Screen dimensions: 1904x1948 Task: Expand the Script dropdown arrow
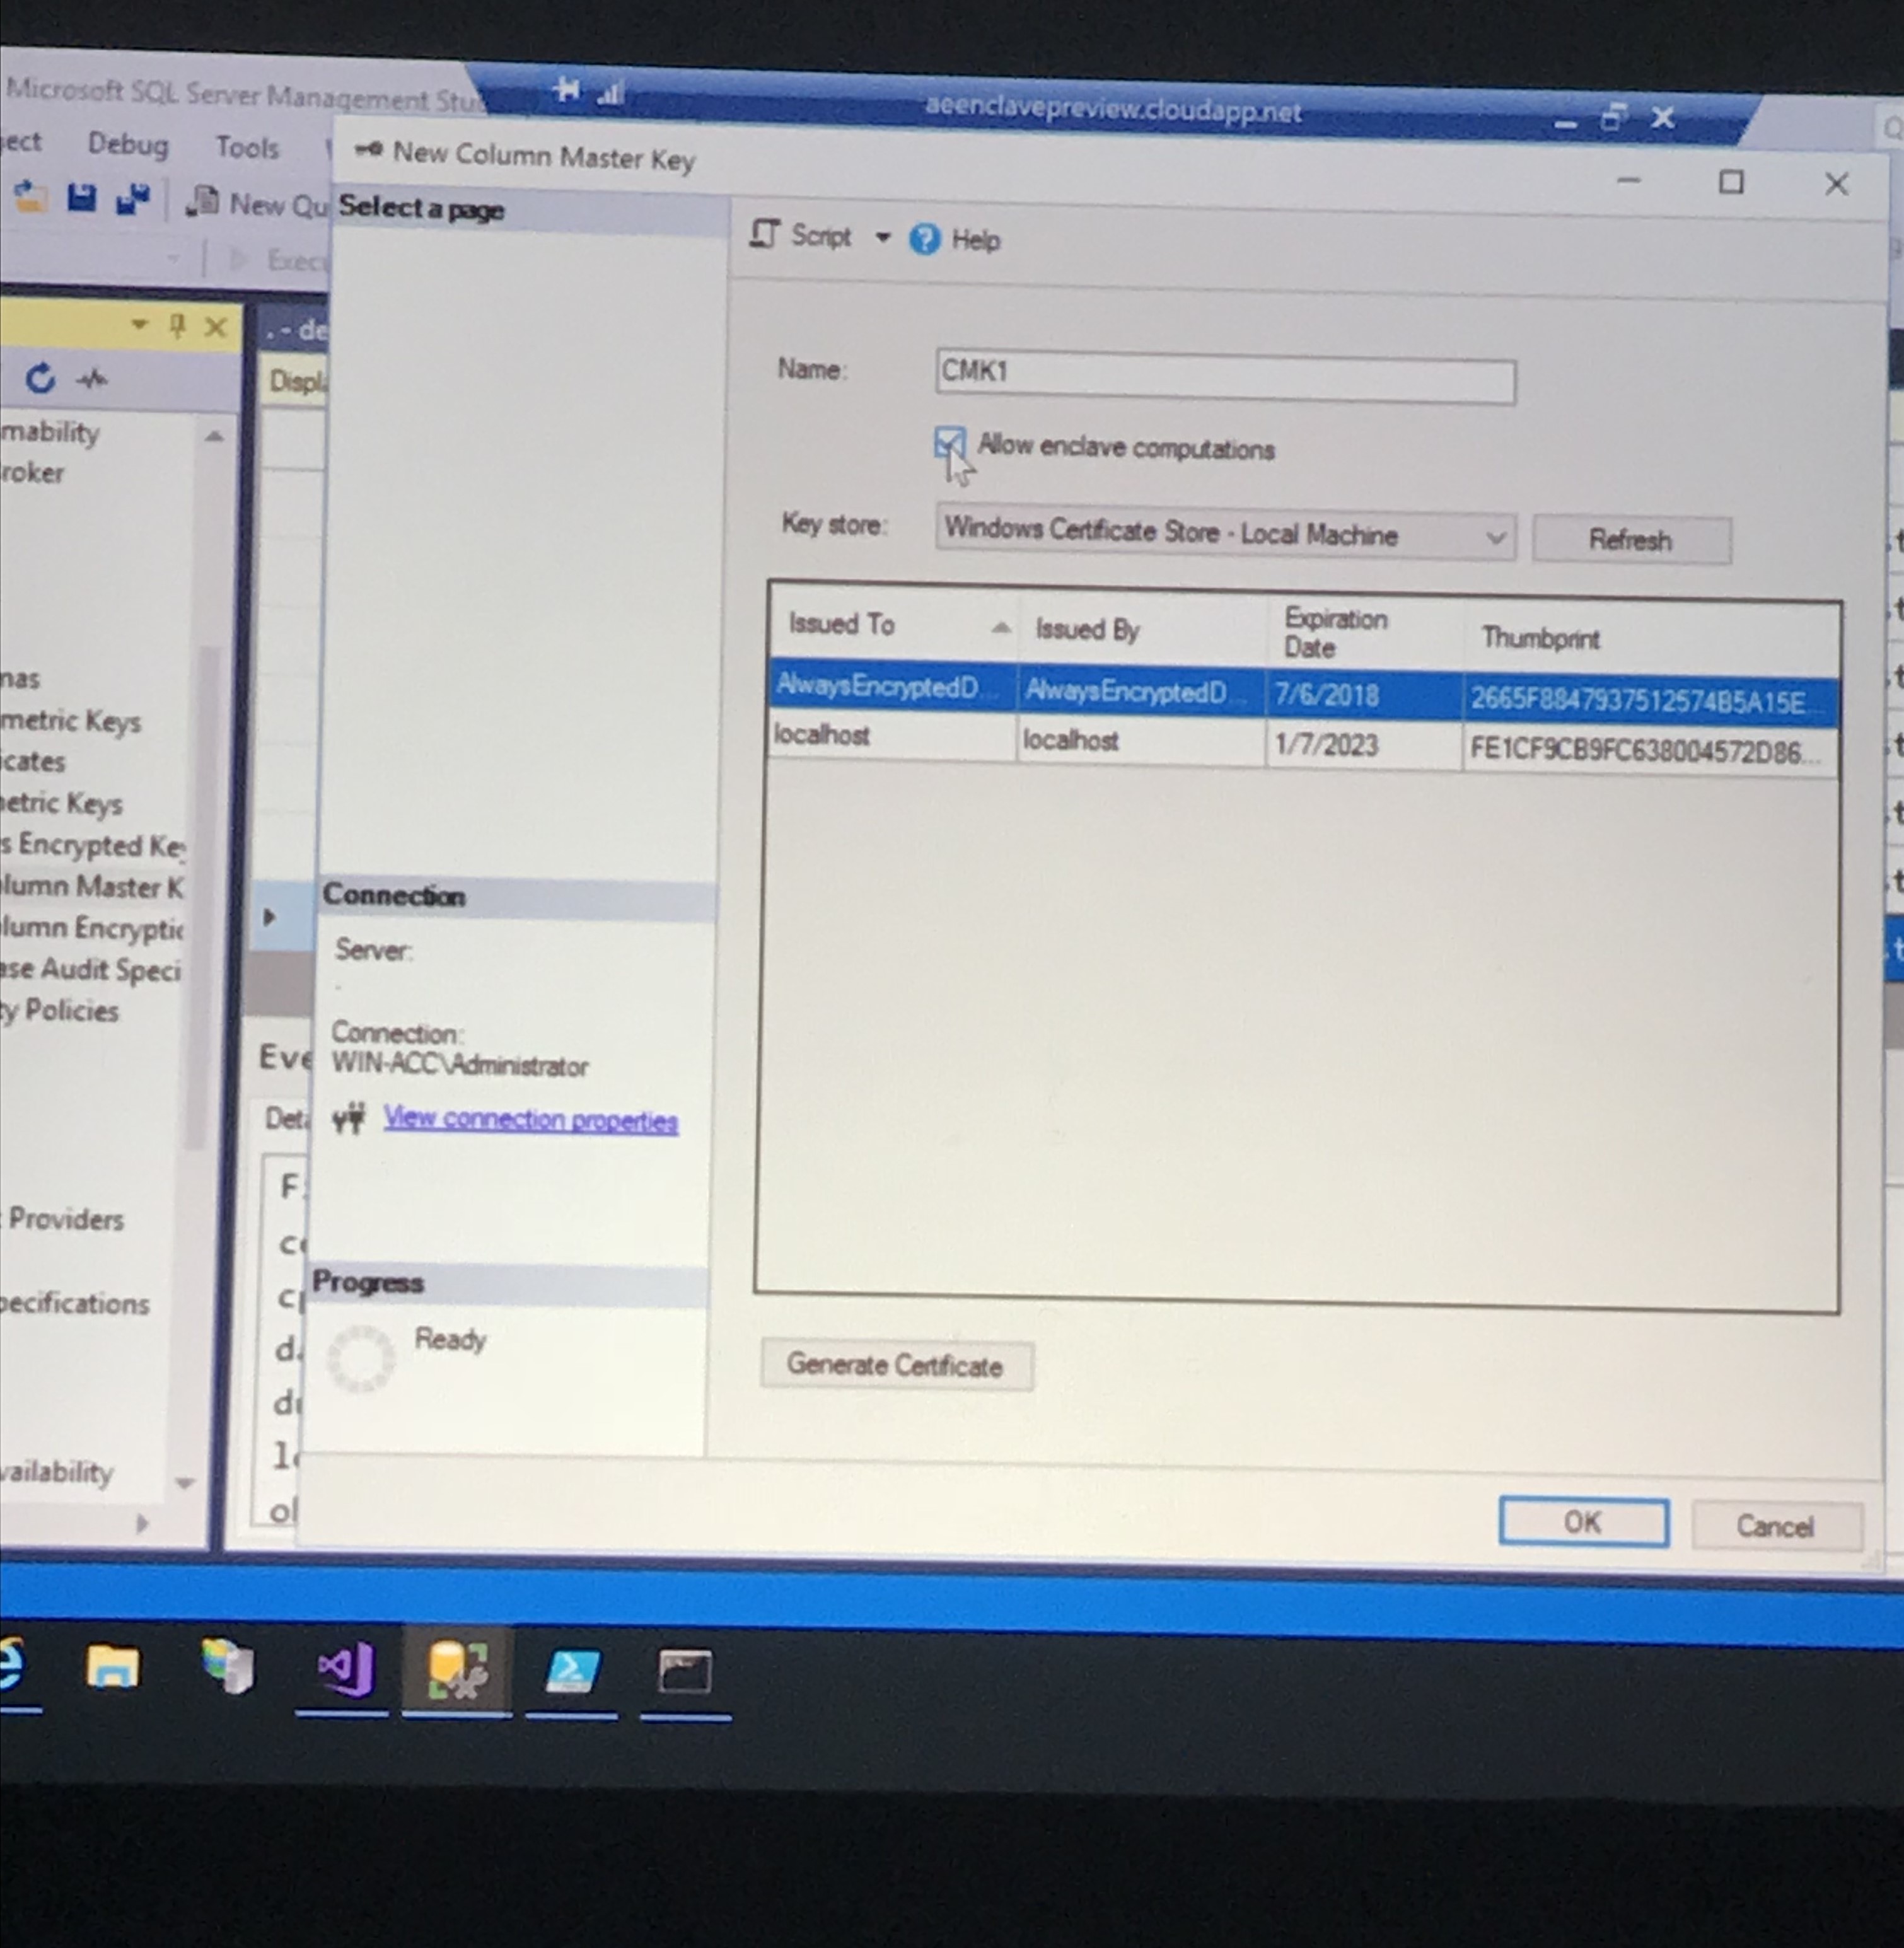(x=882, y=237)
